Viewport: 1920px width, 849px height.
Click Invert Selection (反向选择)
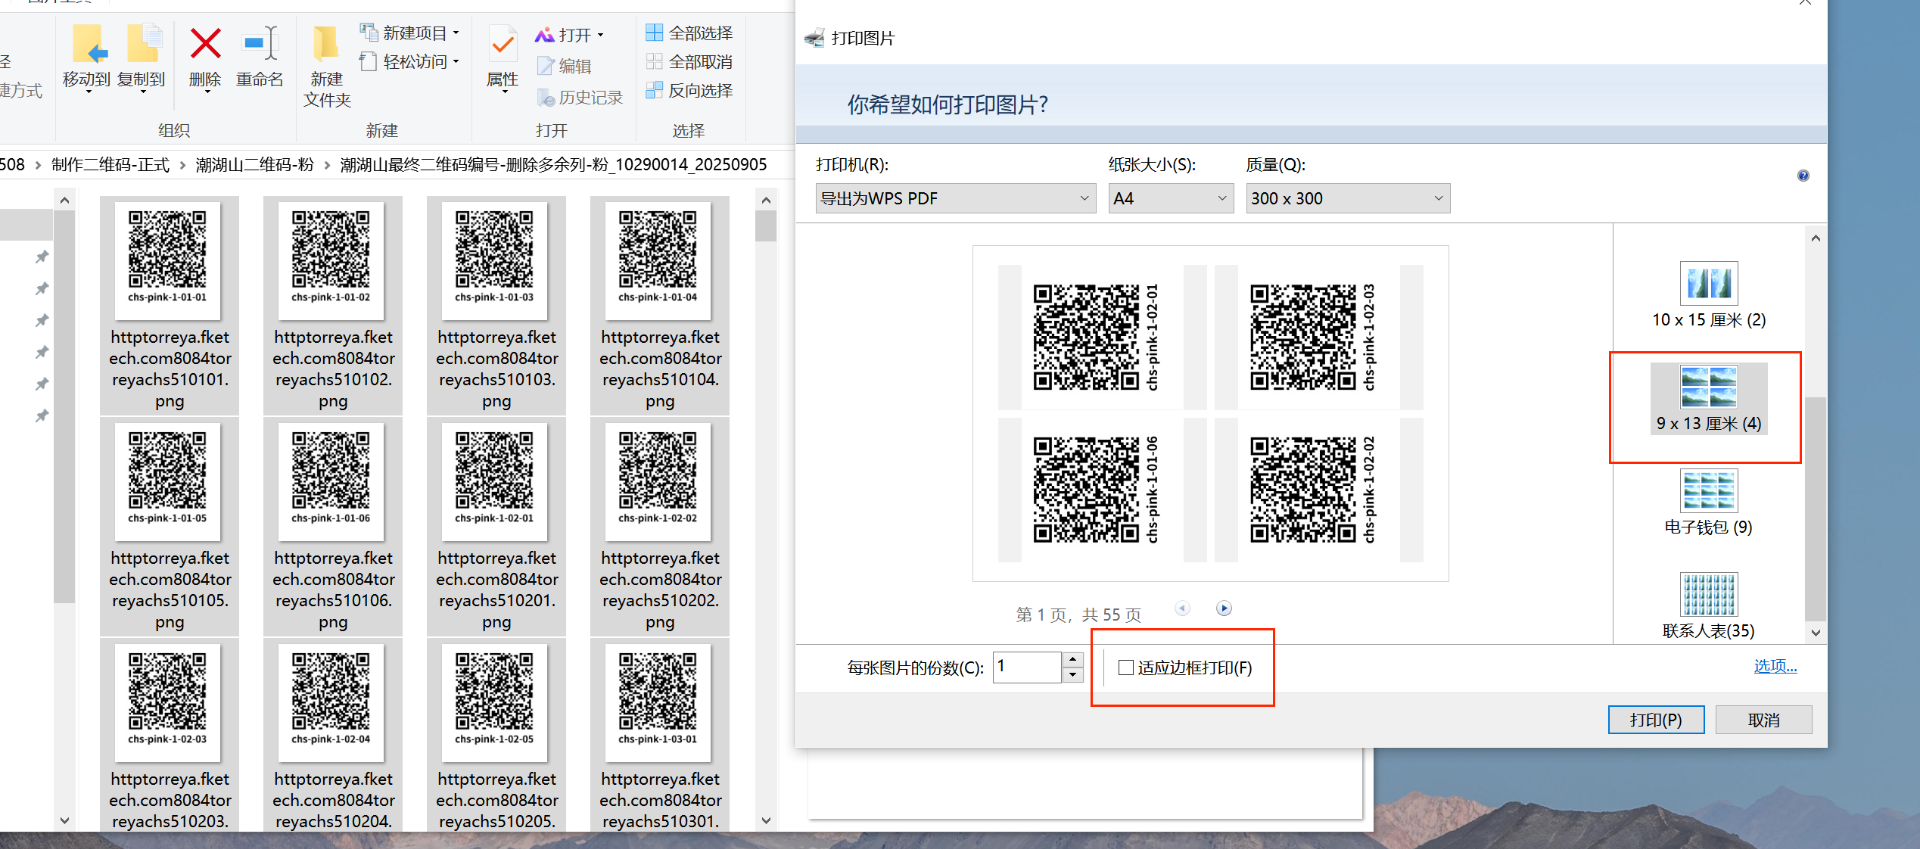(689, 91)
